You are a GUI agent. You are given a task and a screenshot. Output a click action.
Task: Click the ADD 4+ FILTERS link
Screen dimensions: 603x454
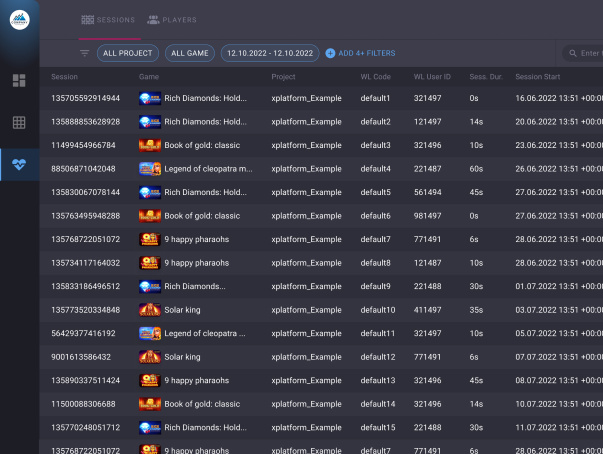click(x=366, y=53)
